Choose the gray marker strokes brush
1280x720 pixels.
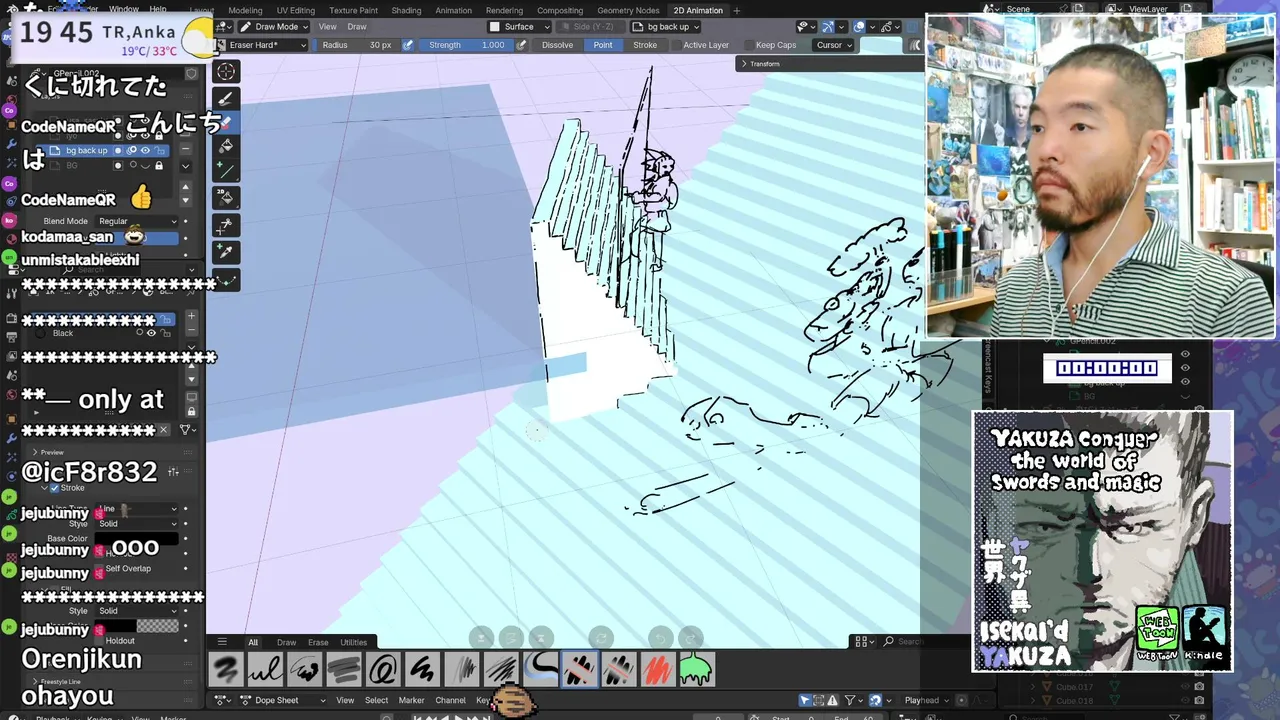(343, 669)
